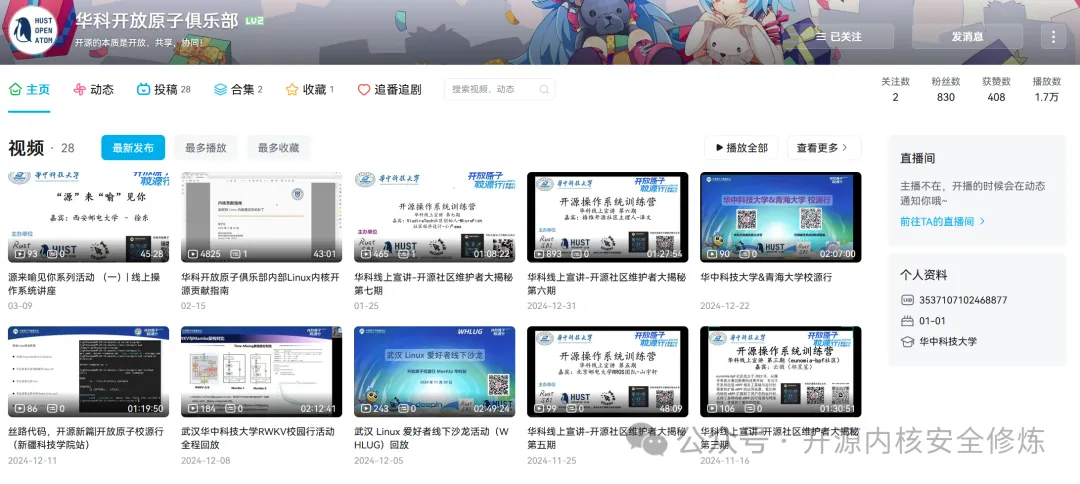
Task: Open the three-dot more options menu
Action: click(1053, 36)
